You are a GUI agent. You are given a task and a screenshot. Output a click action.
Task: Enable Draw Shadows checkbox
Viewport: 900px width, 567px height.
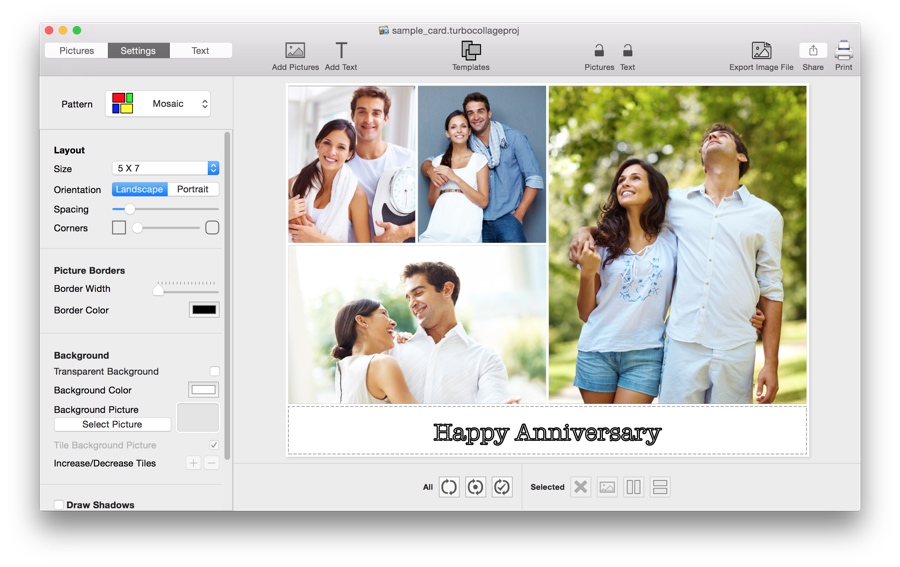click(59, 505)
